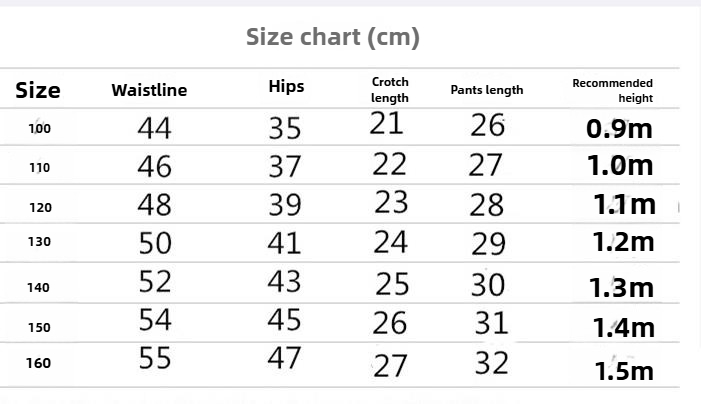Click the Pants length header

(x=487, y=90)
